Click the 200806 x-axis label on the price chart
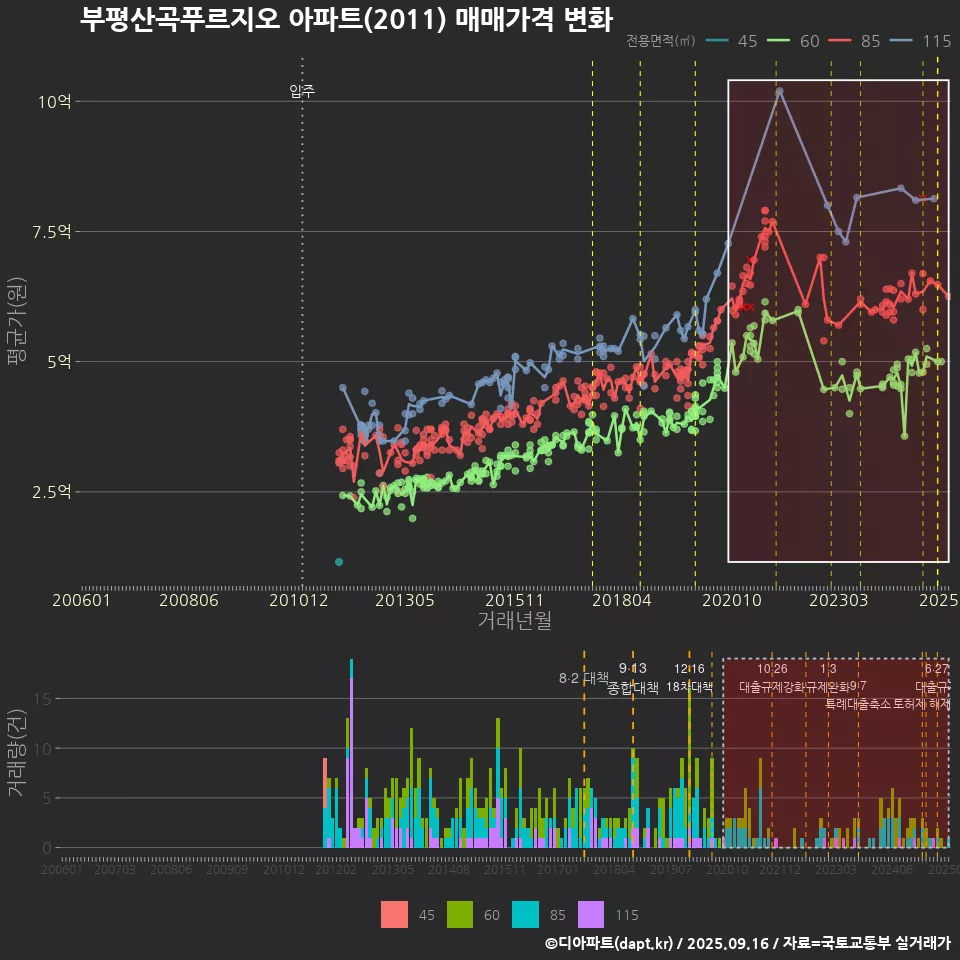 coord(189,600)
